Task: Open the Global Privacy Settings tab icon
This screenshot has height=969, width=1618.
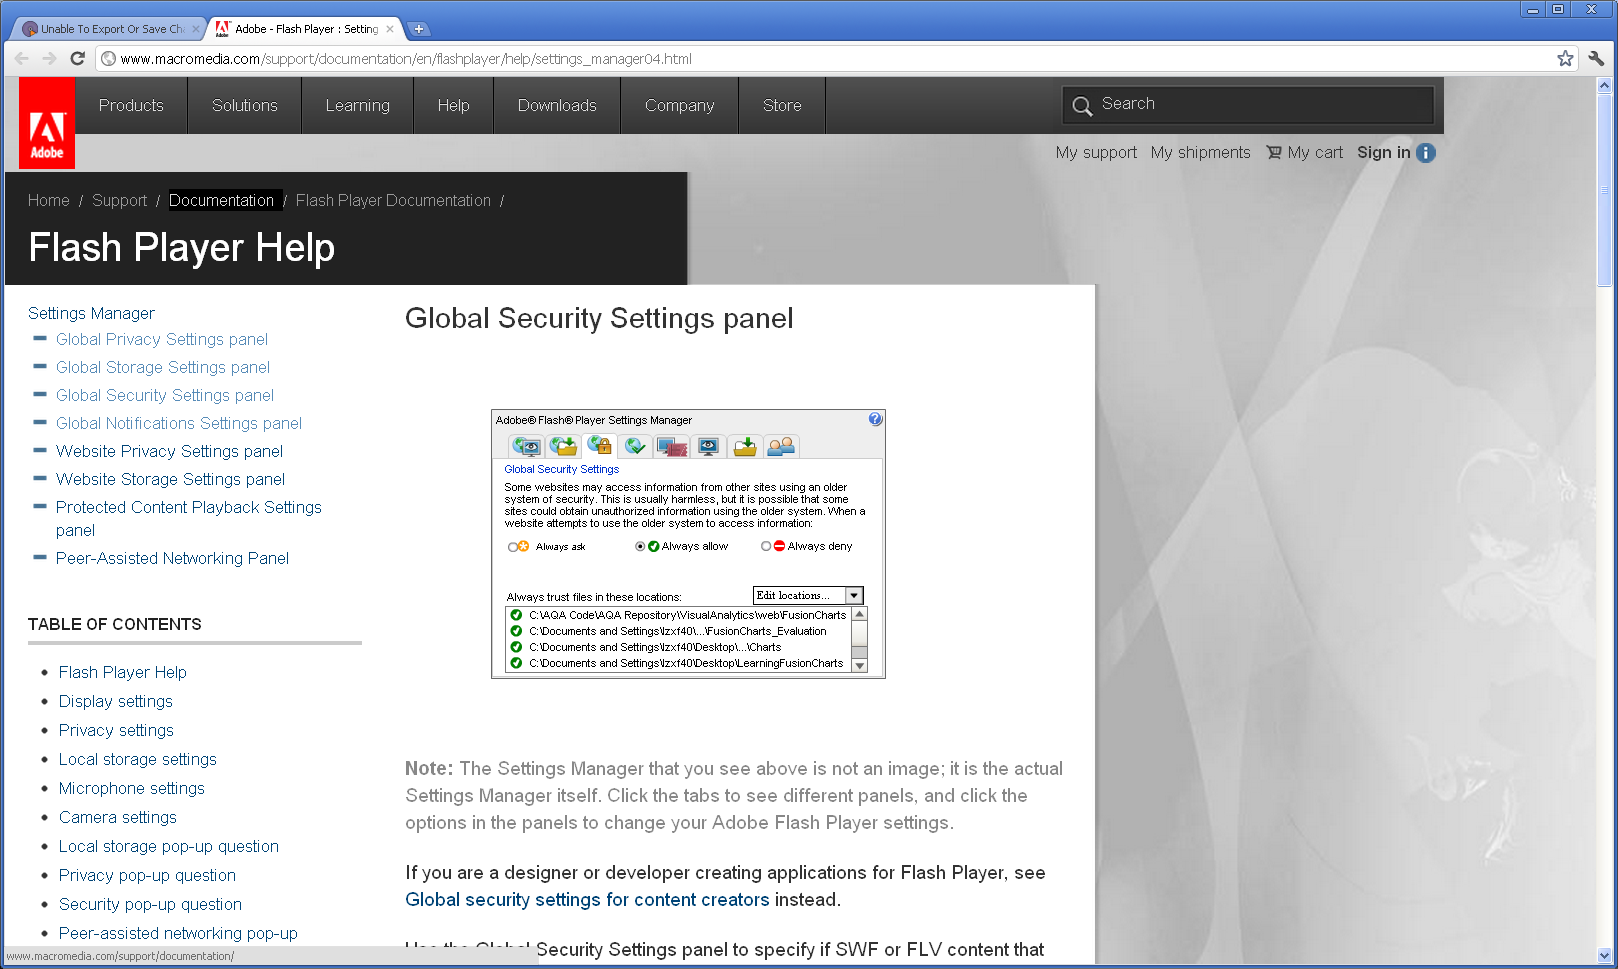Action: (526, 446)
